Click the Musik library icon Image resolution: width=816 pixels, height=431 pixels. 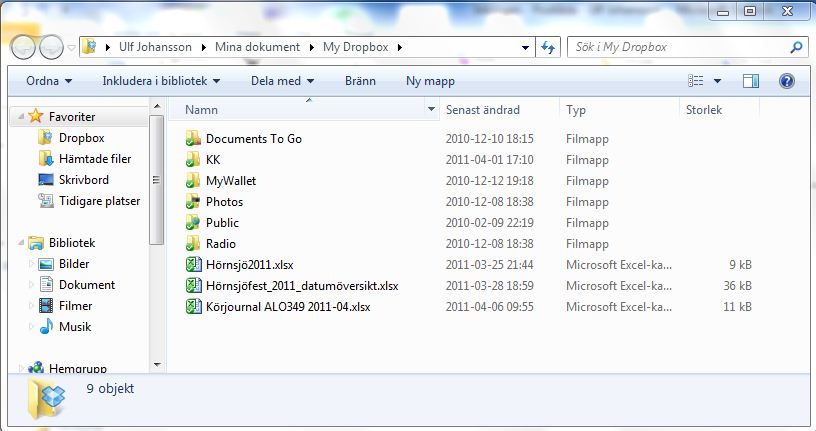(x=46, y=327)
